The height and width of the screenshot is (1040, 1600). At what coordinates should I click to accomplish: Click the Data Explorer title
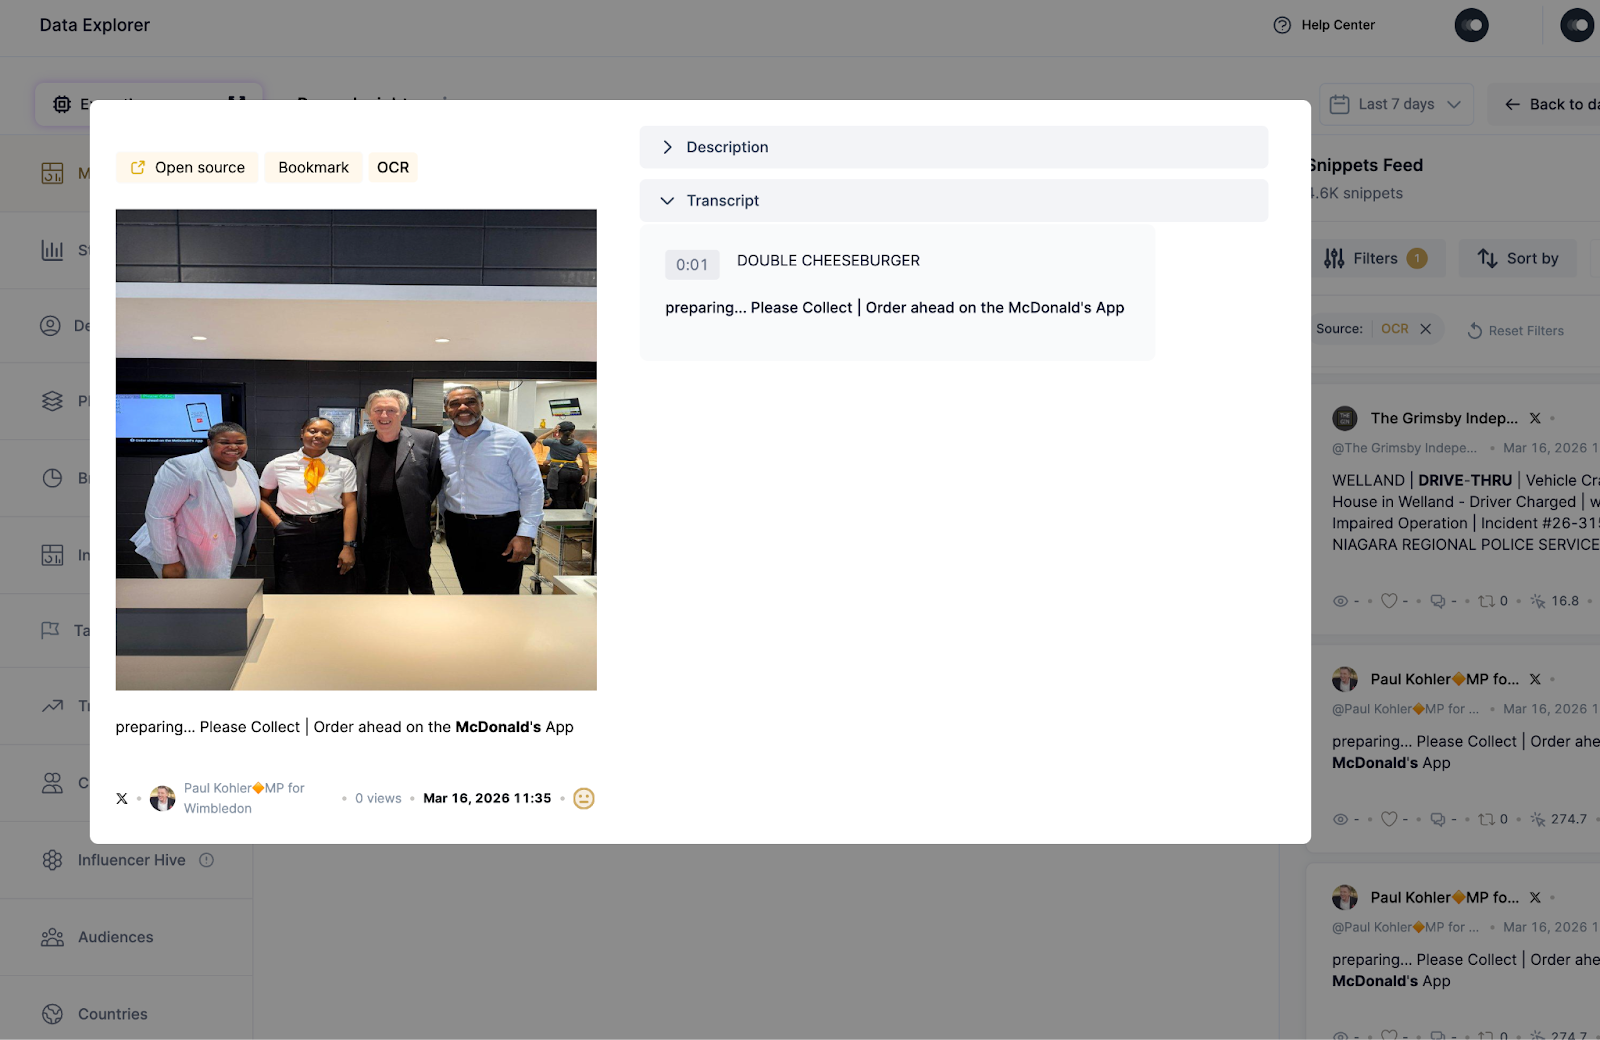pyautogui.click(x=95, y=25)
